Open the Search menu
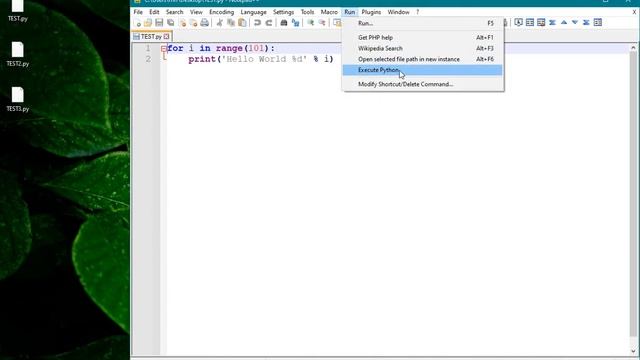This screenshot has height=360, width=640. pyautogui.click(x=174, y=12)
